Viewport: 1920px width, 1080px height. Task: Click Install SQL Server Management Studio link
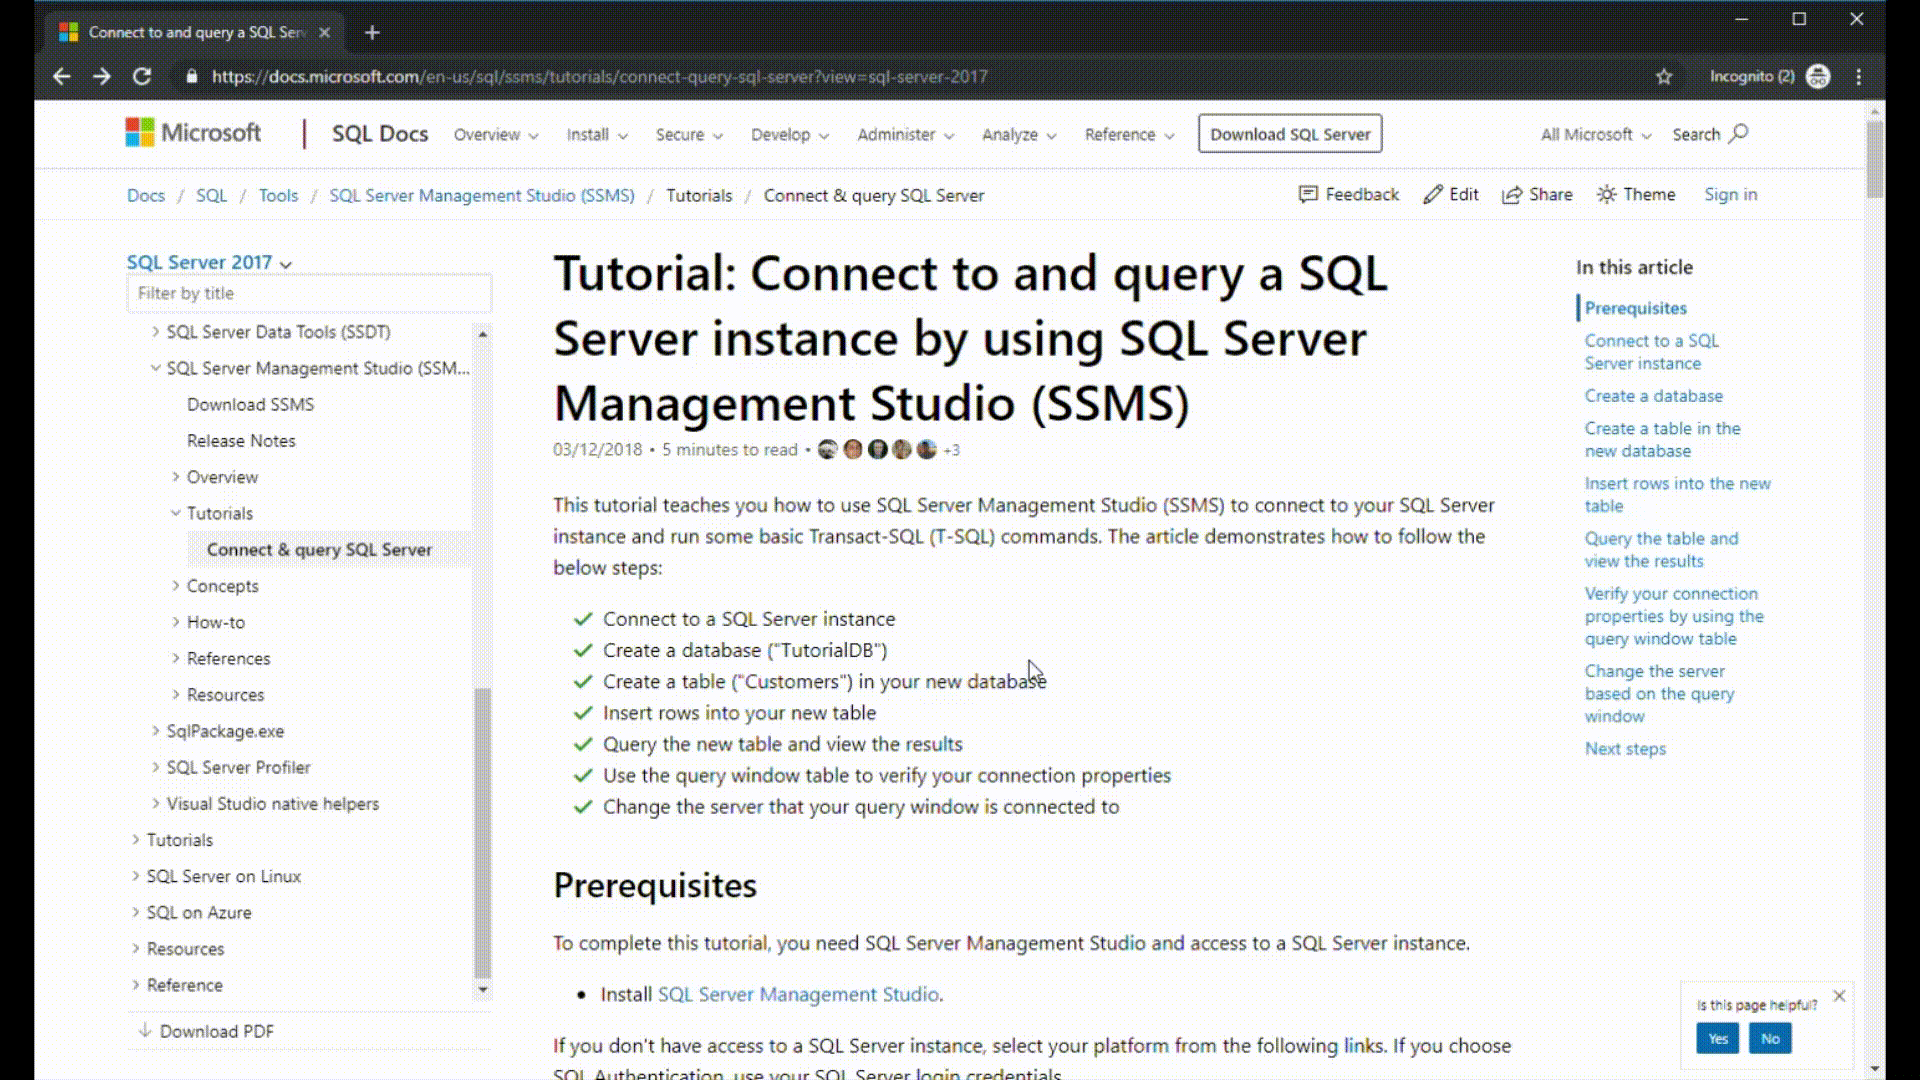point(798,994)
